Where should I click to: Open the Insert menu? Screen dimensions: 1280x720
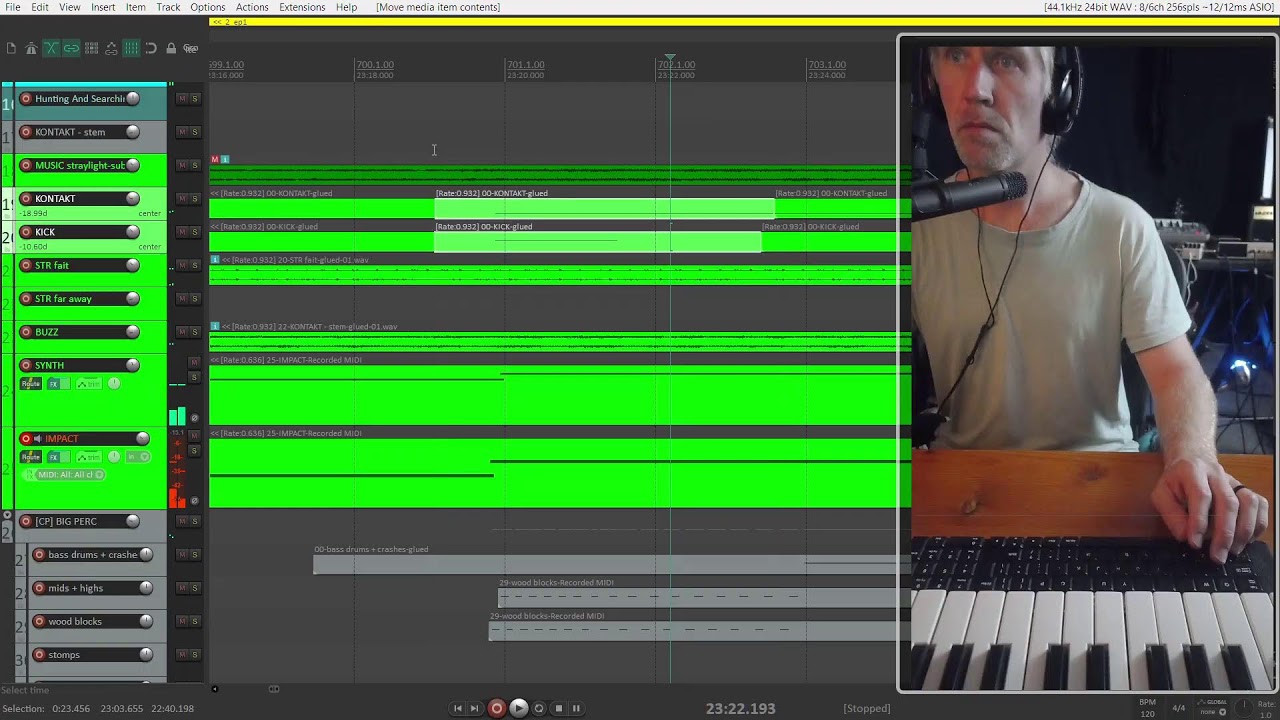coord(103,7)
